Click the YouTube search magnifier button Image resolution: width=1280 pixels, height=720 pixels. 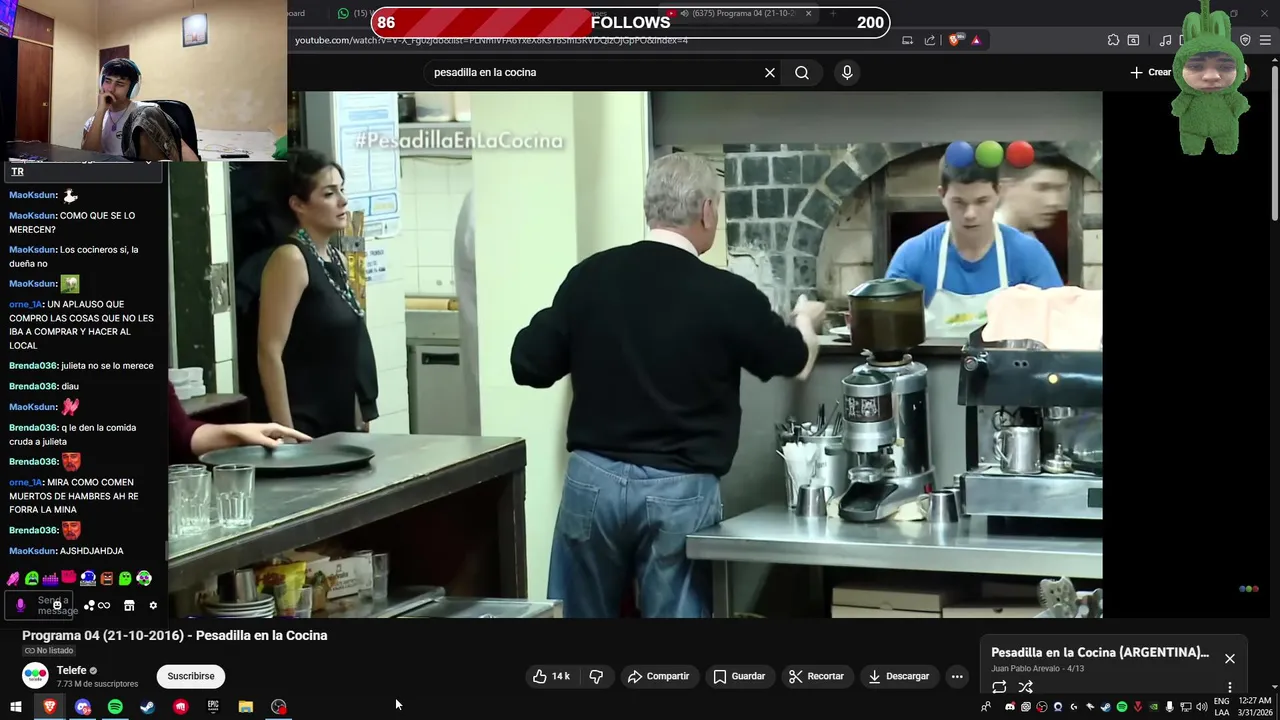coord(802,72)
